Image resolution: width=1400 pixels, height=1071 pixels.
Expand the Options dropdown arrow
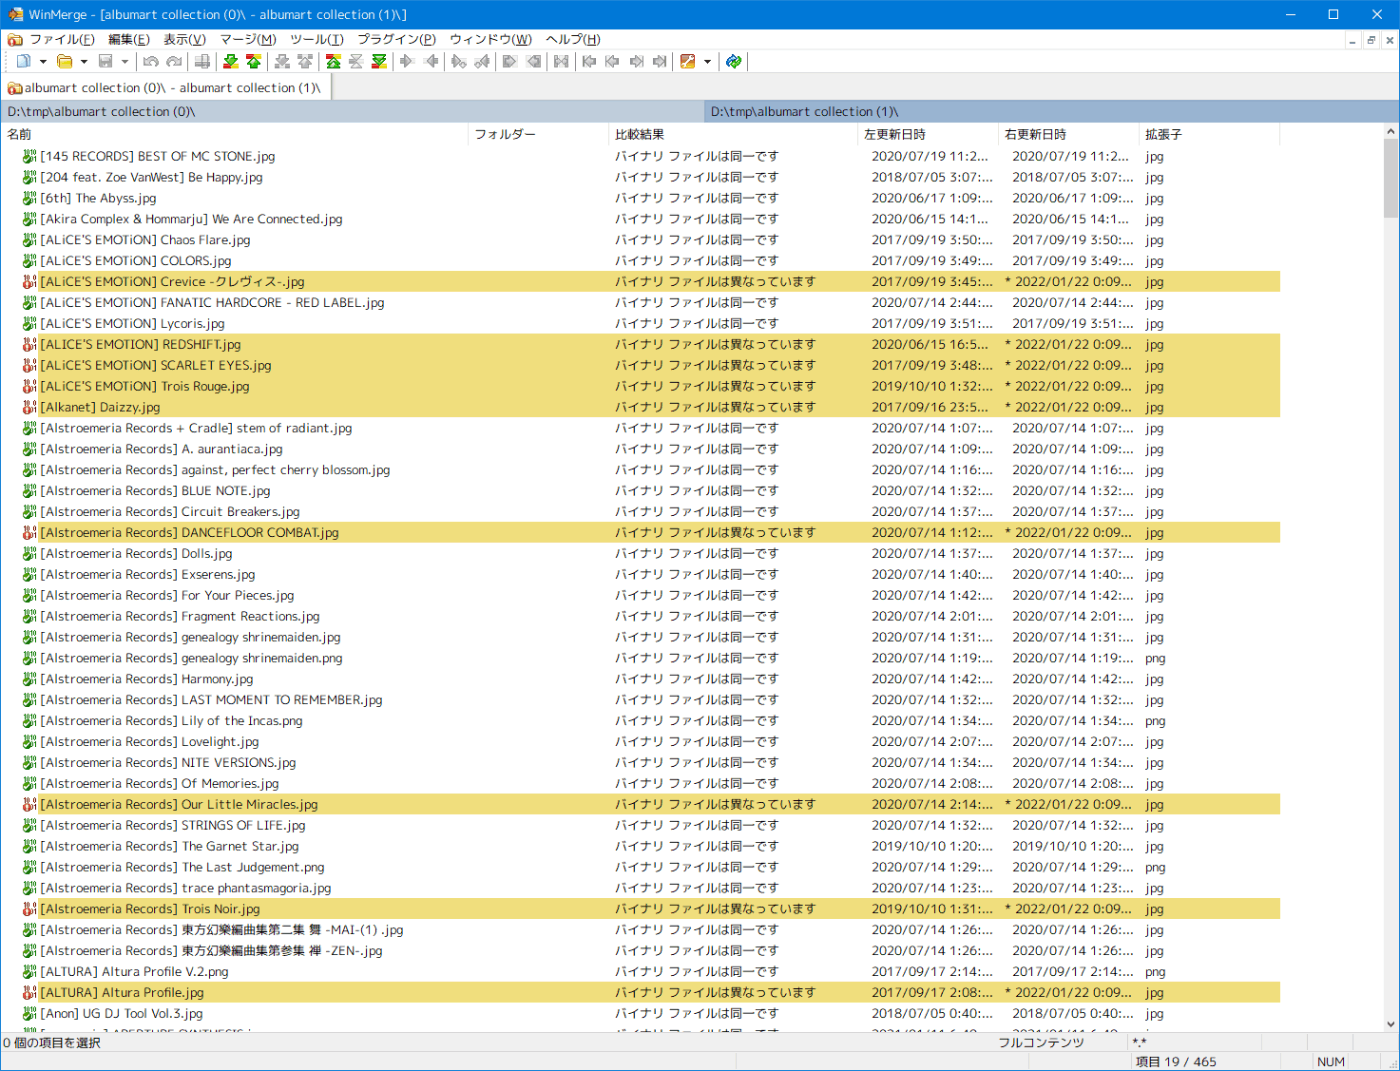pyautogui.click(x=707, y=61)
